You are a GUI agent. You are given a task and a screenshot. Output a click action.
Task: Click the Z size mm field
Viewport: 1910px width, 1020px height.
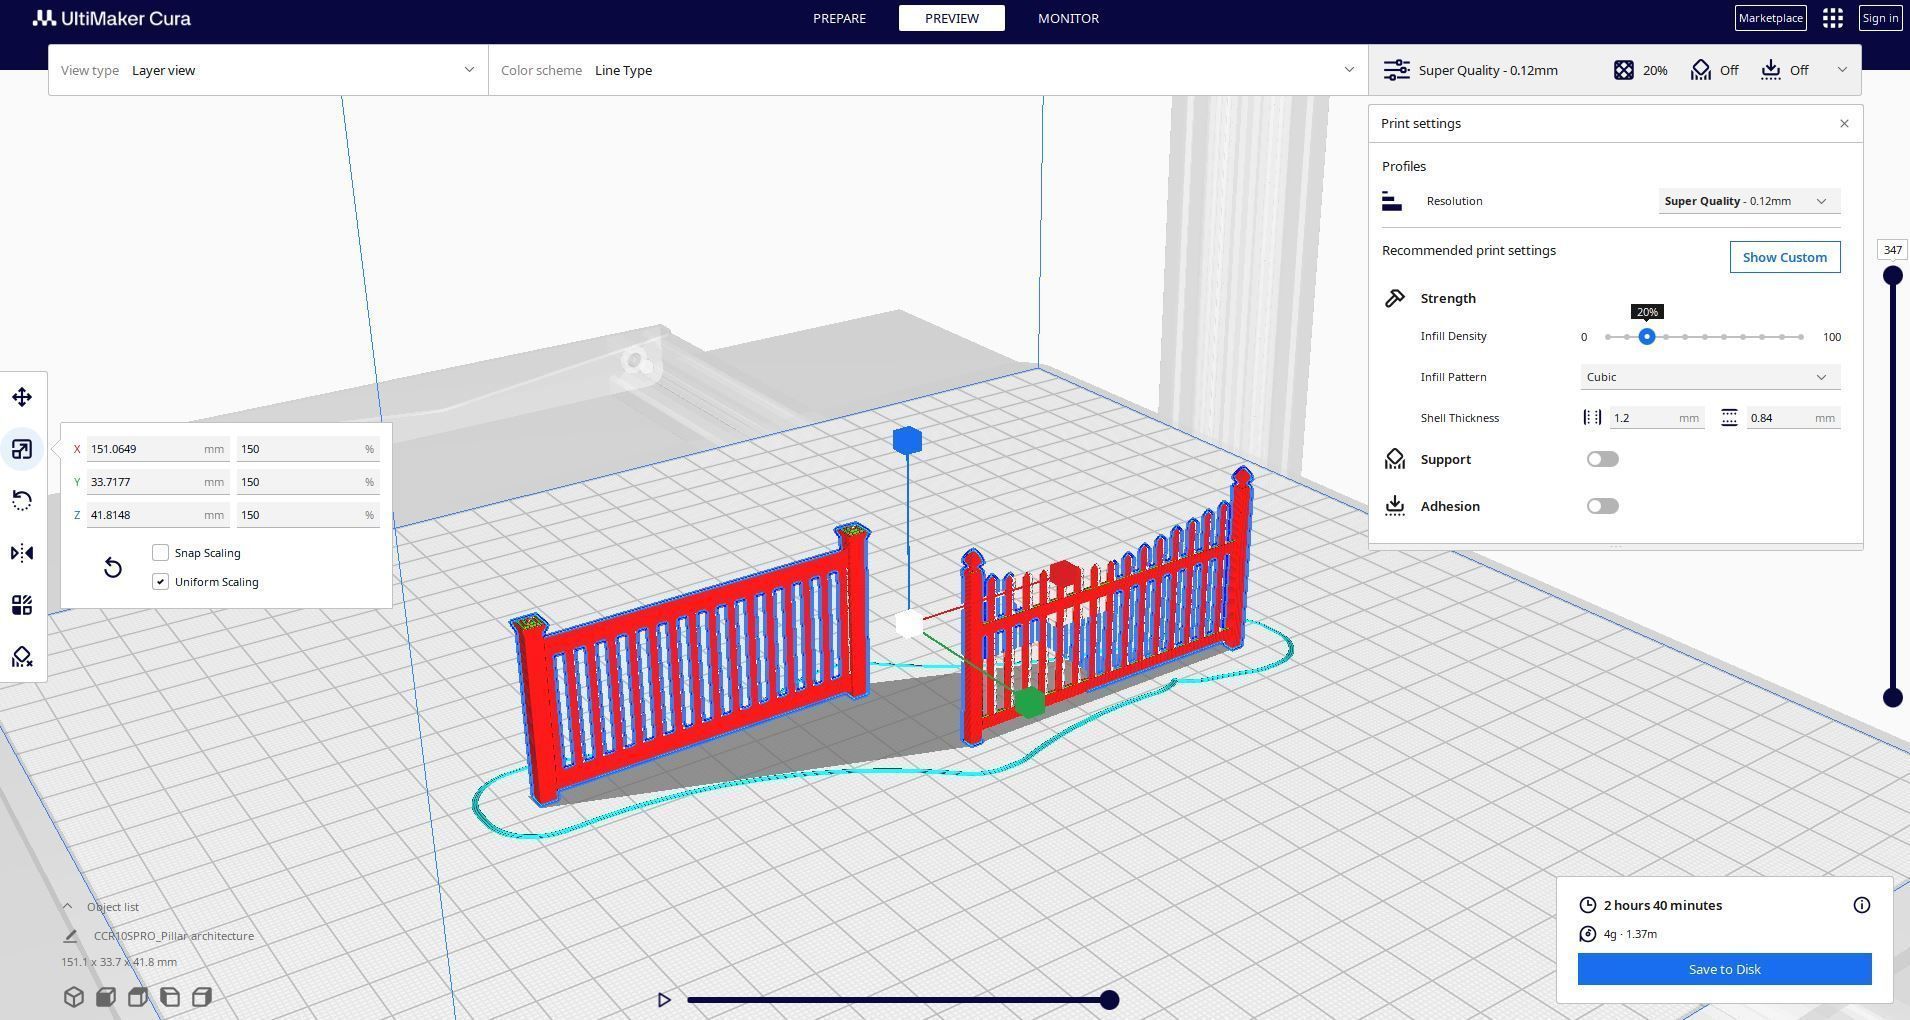tap(157, 515)
